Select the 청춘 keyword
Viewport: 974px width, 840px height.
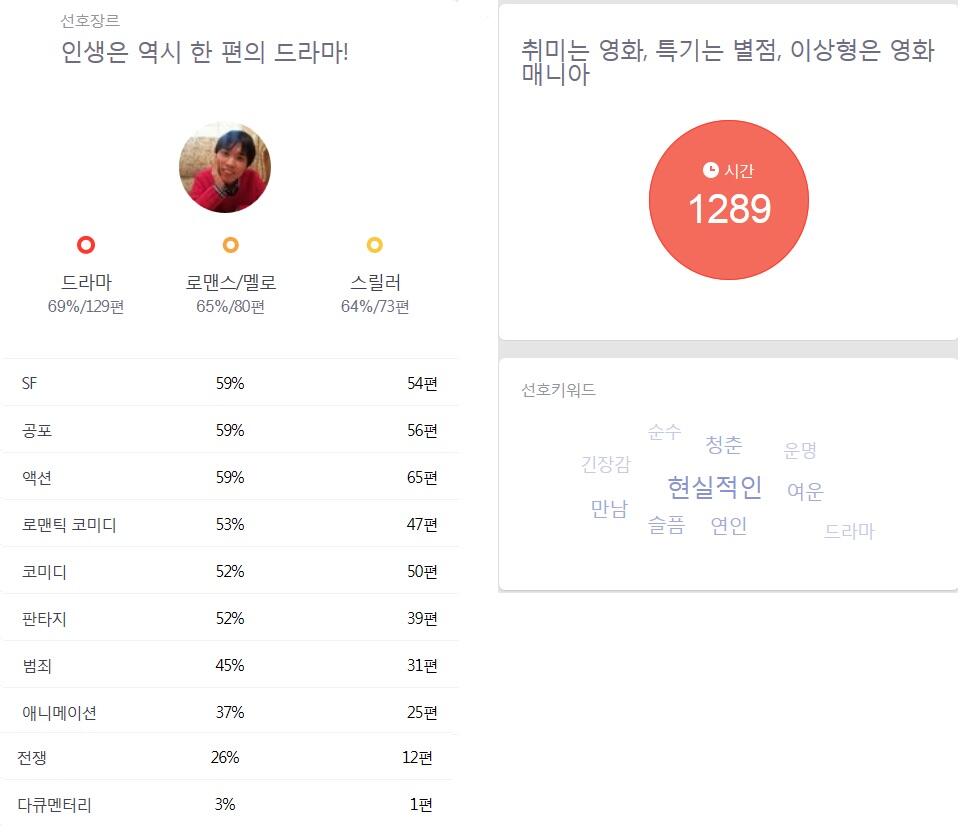pos(723,444)
